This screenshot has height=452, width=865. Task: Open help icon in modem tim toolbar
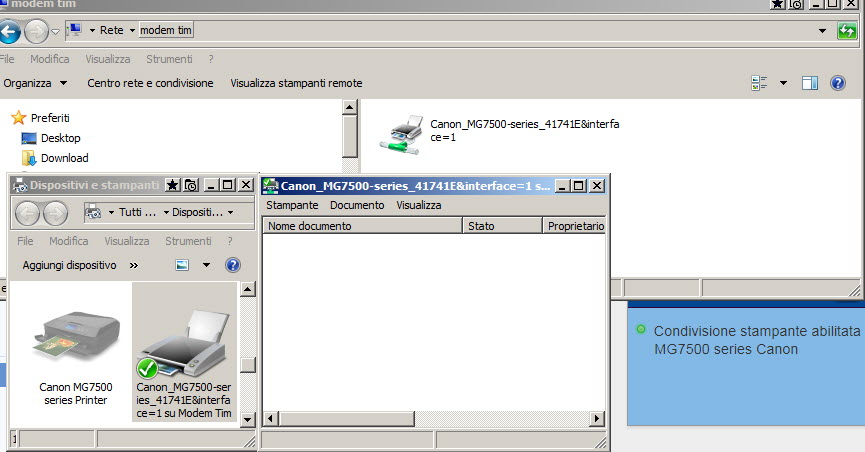click(837, 83)
